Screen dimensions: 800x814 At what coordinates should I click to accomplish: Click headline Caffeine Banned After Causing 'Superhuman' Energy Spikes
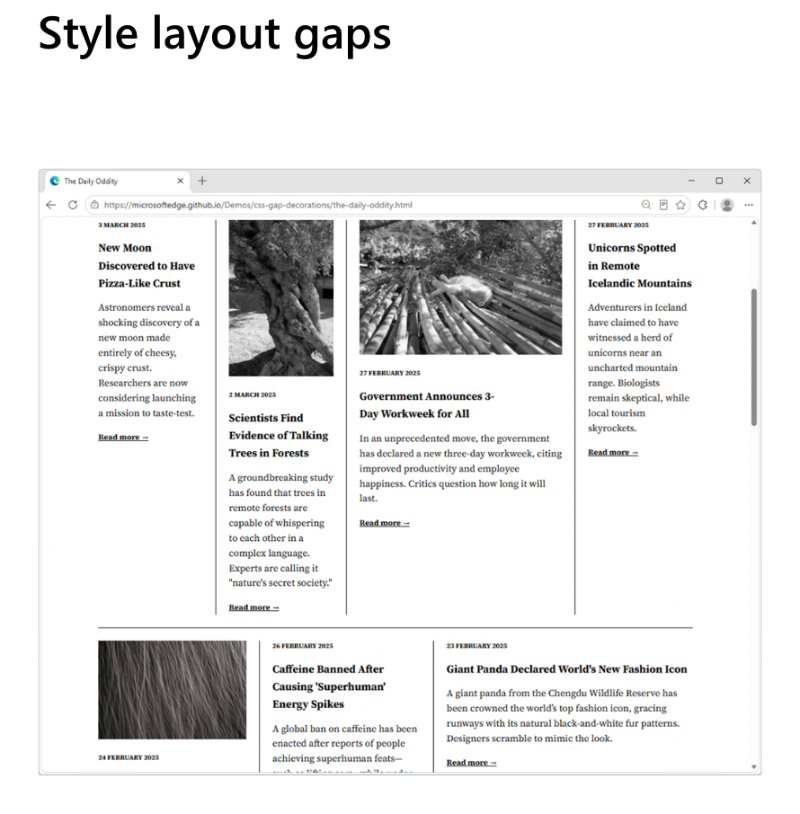[x=329, y=686]
